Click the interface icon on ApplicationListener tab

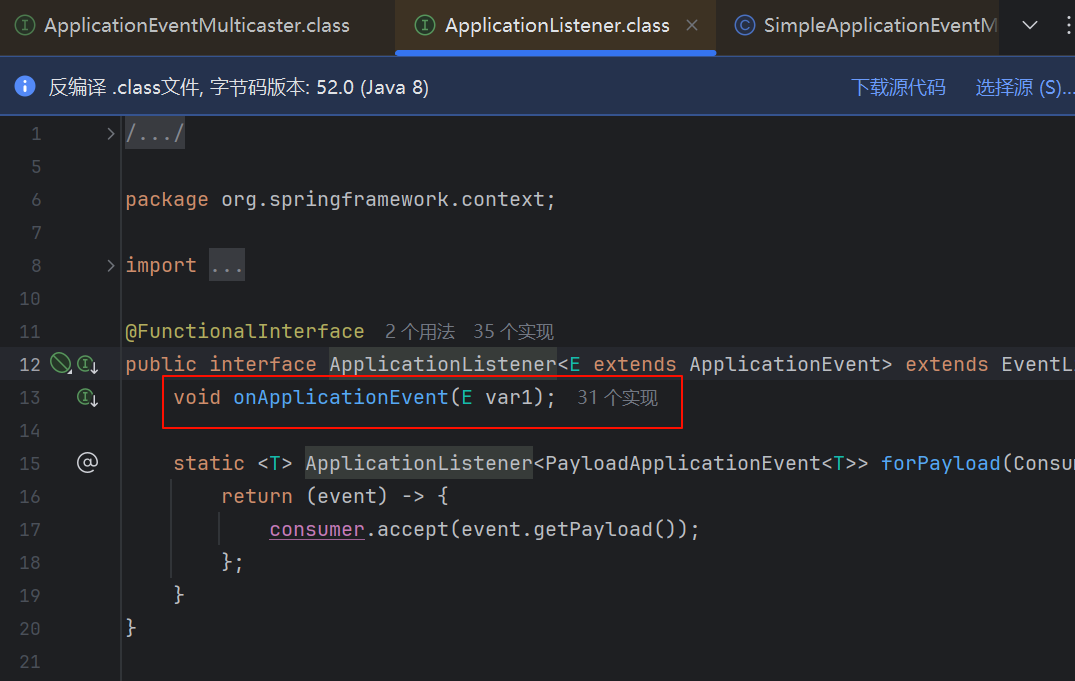click(425, 26)
